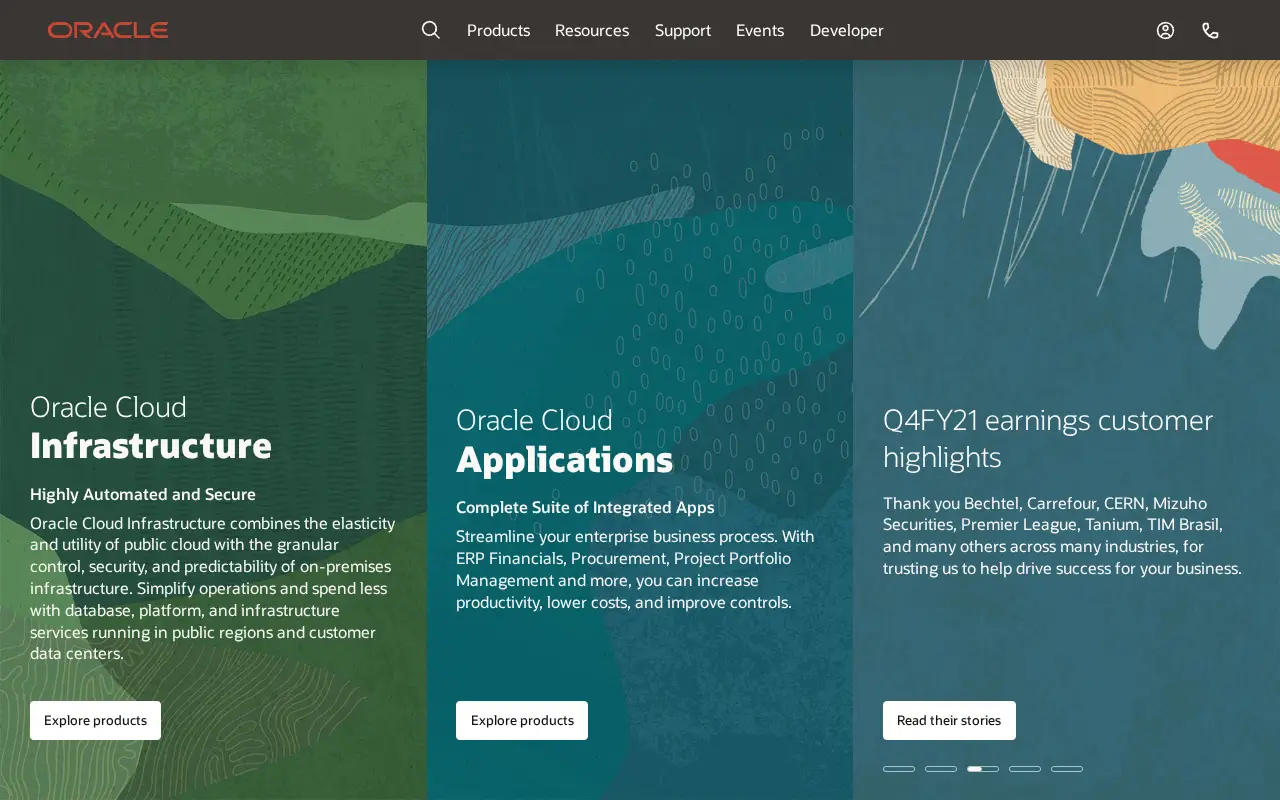Image resolution: width=1280 pixels, height=800 pixels.
Task: Select the fourth carousel slide indicator
Action: coord(1025,769)
